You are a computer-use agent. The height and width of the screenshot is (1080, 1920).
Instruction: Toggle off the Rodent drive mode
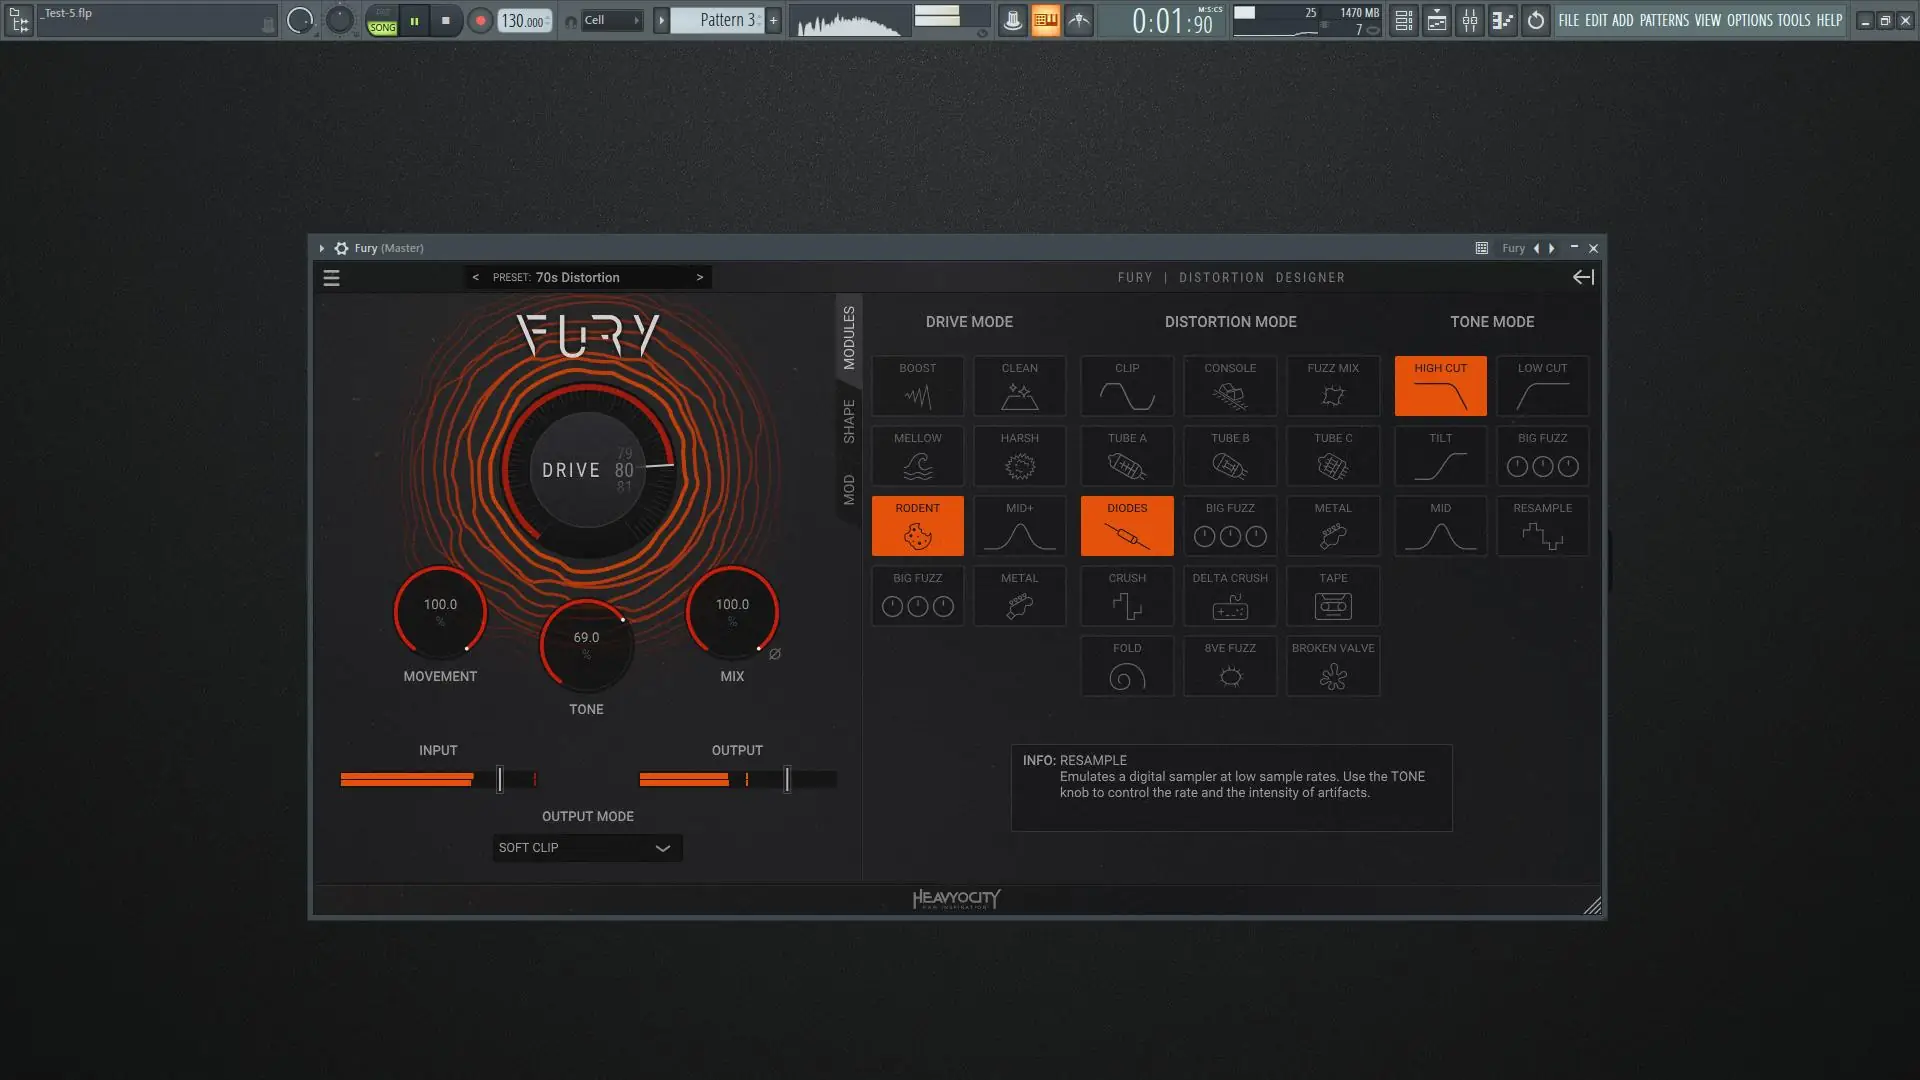[917, 526]
